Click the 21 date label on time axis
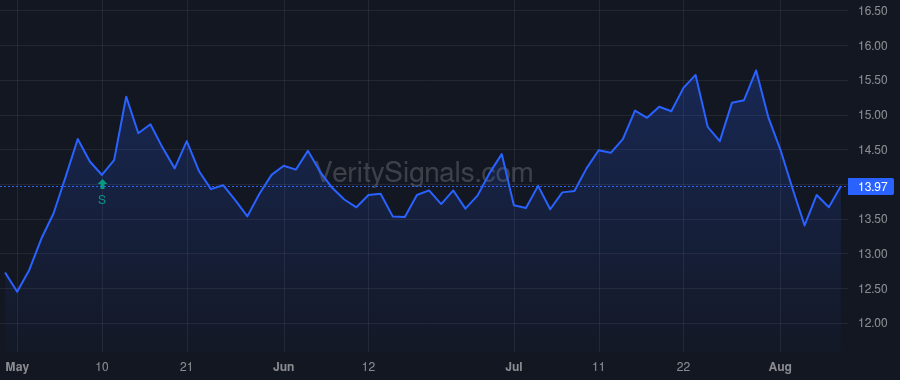This screenshot has height=380, width=900. click(187, 367)
